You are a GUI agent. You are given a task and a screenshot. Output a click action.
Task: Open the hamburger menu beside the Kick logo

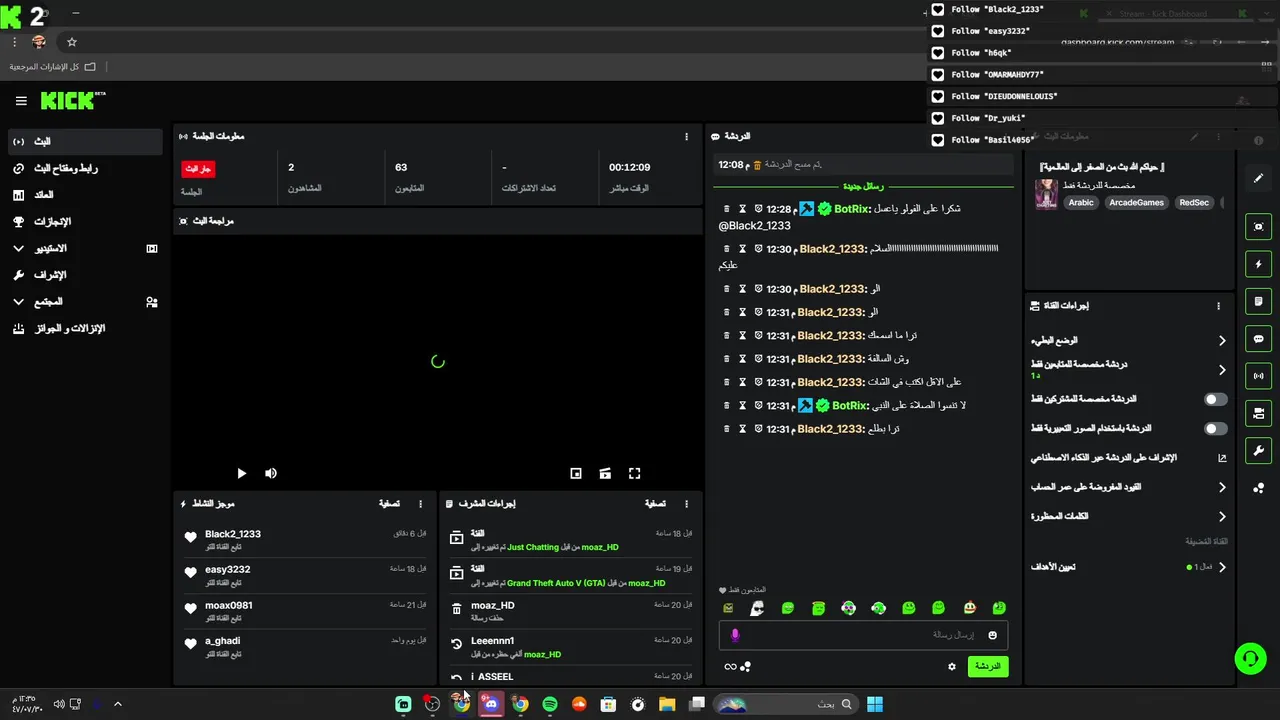coord(21,101)
